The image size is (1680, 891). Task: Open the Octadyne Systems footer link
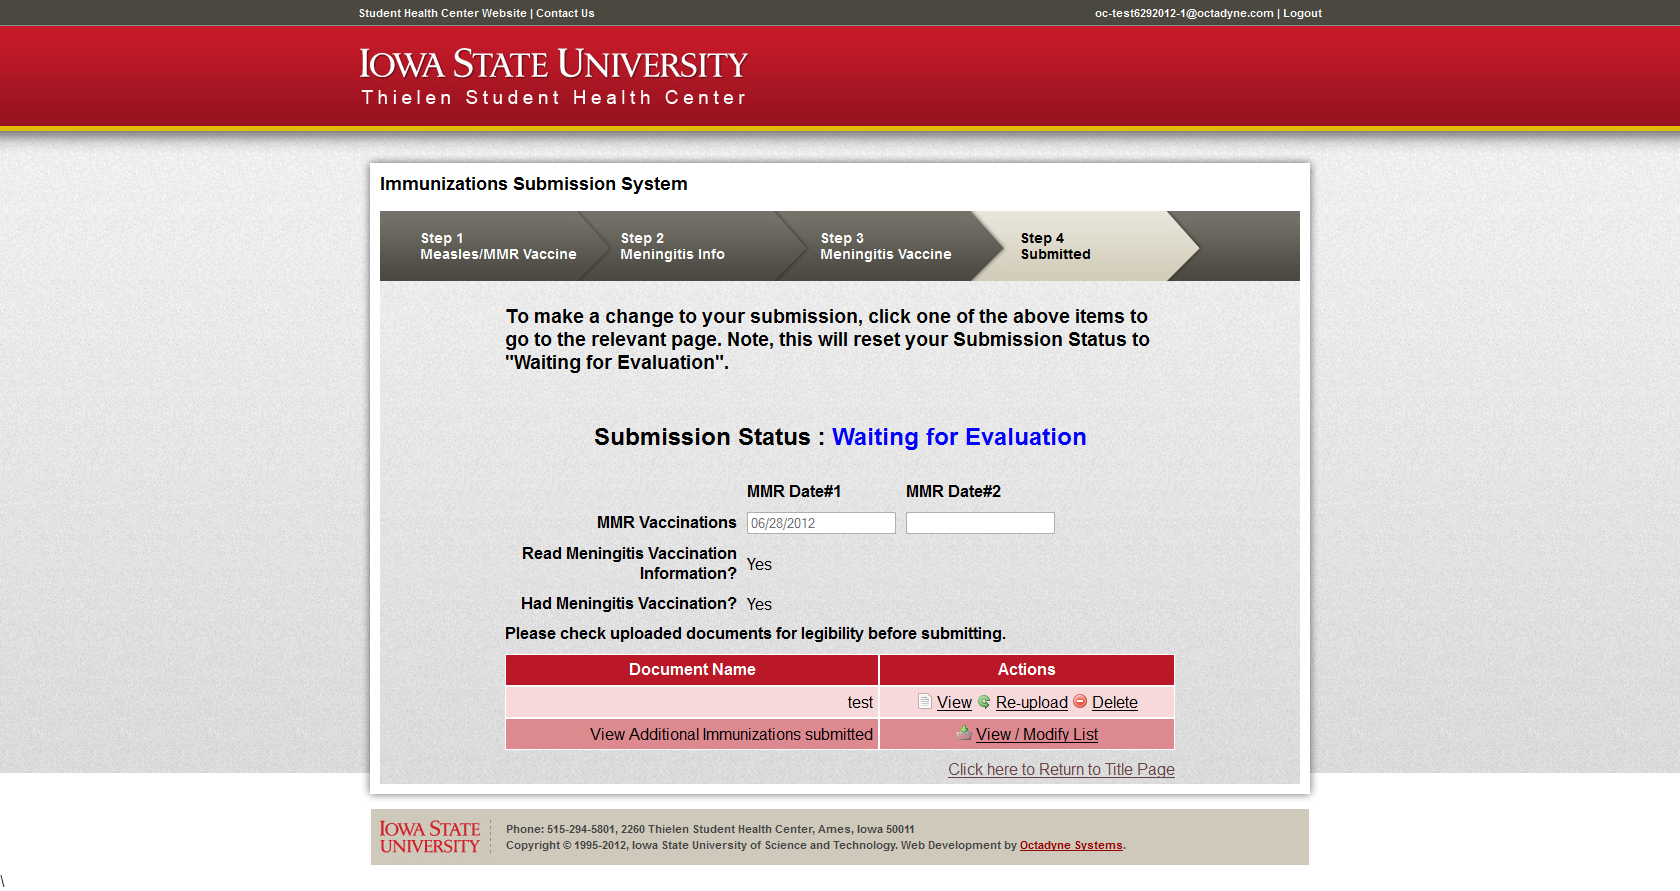(1071, 845)
